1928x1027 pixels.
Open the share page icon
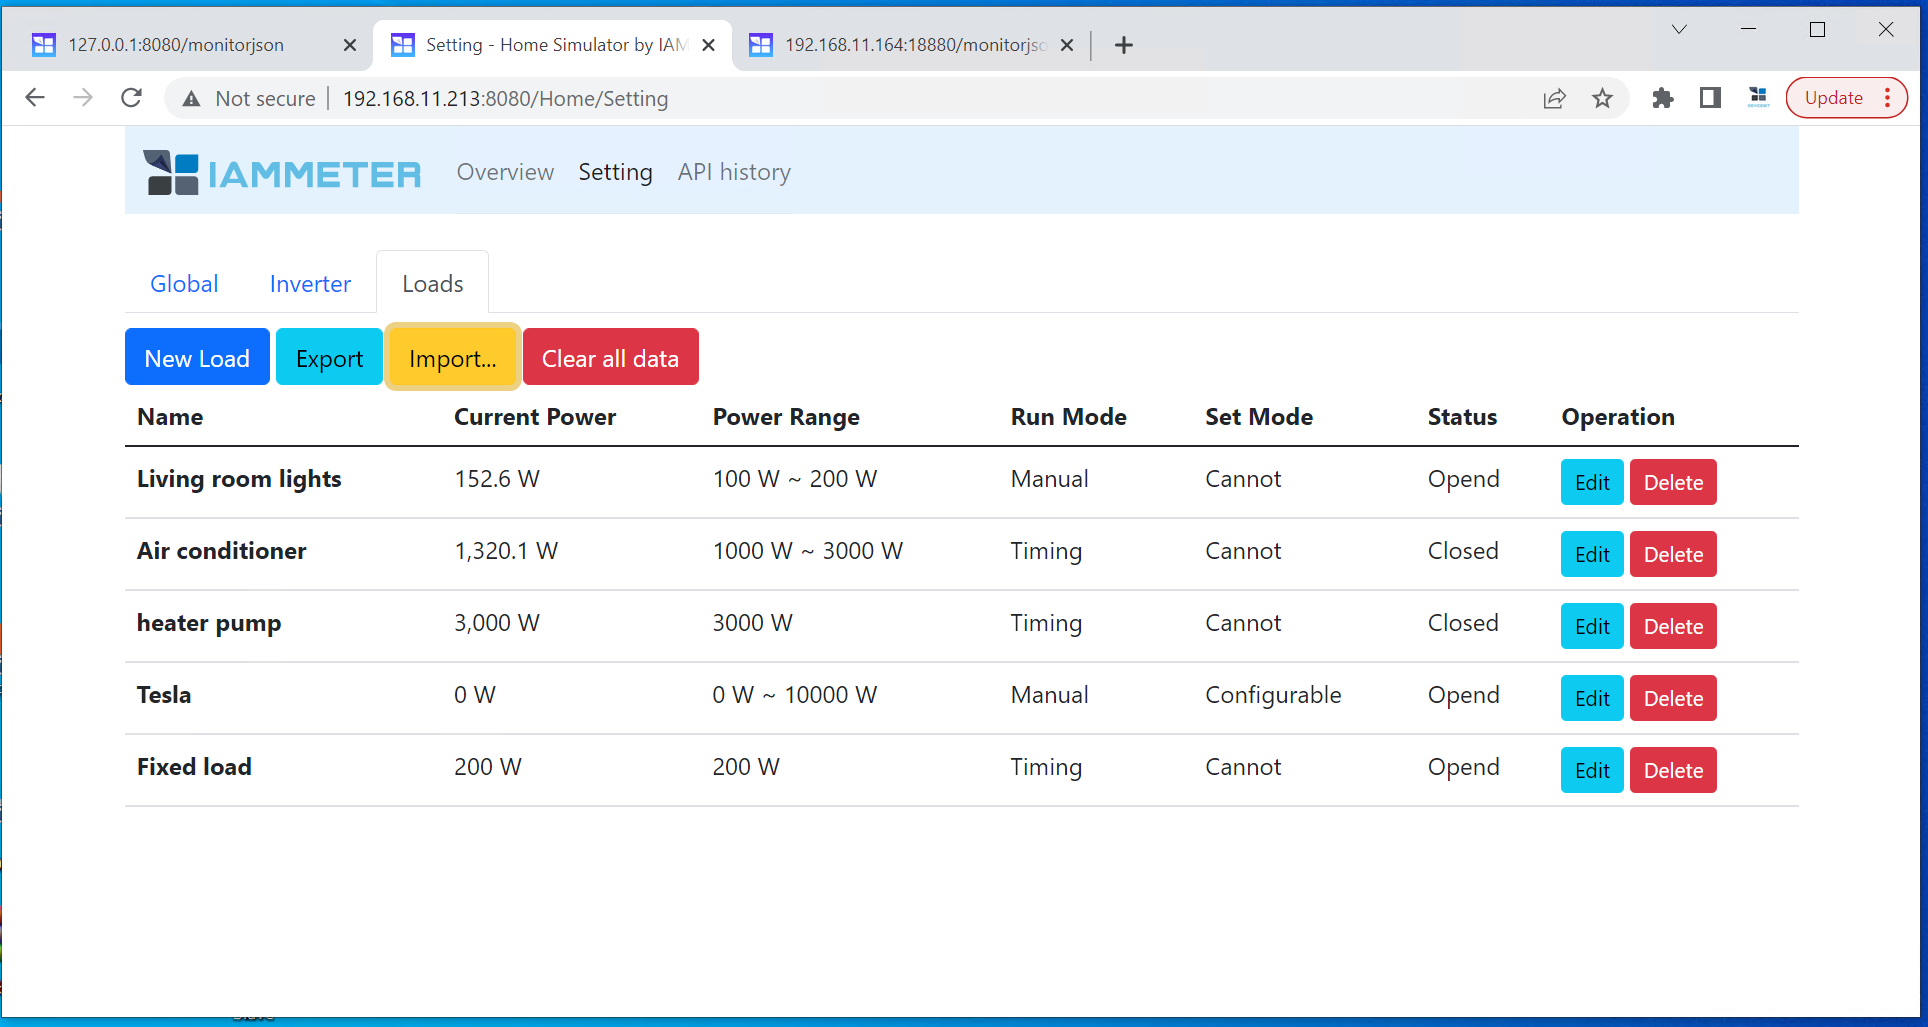click(x=1554, y=98)
